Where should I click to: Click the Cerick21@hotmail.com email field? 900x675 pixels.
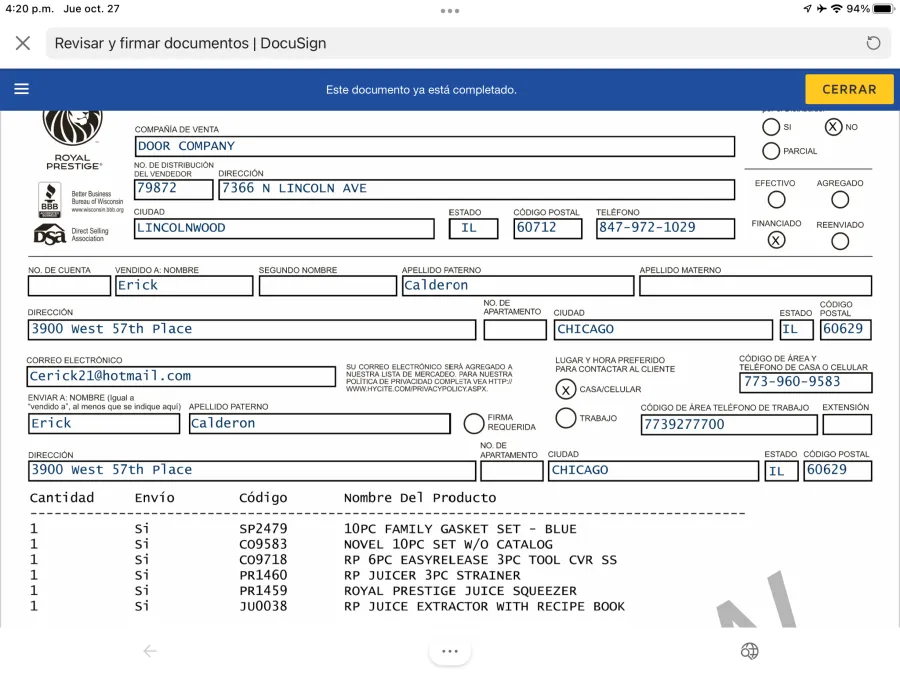point(182,376)
